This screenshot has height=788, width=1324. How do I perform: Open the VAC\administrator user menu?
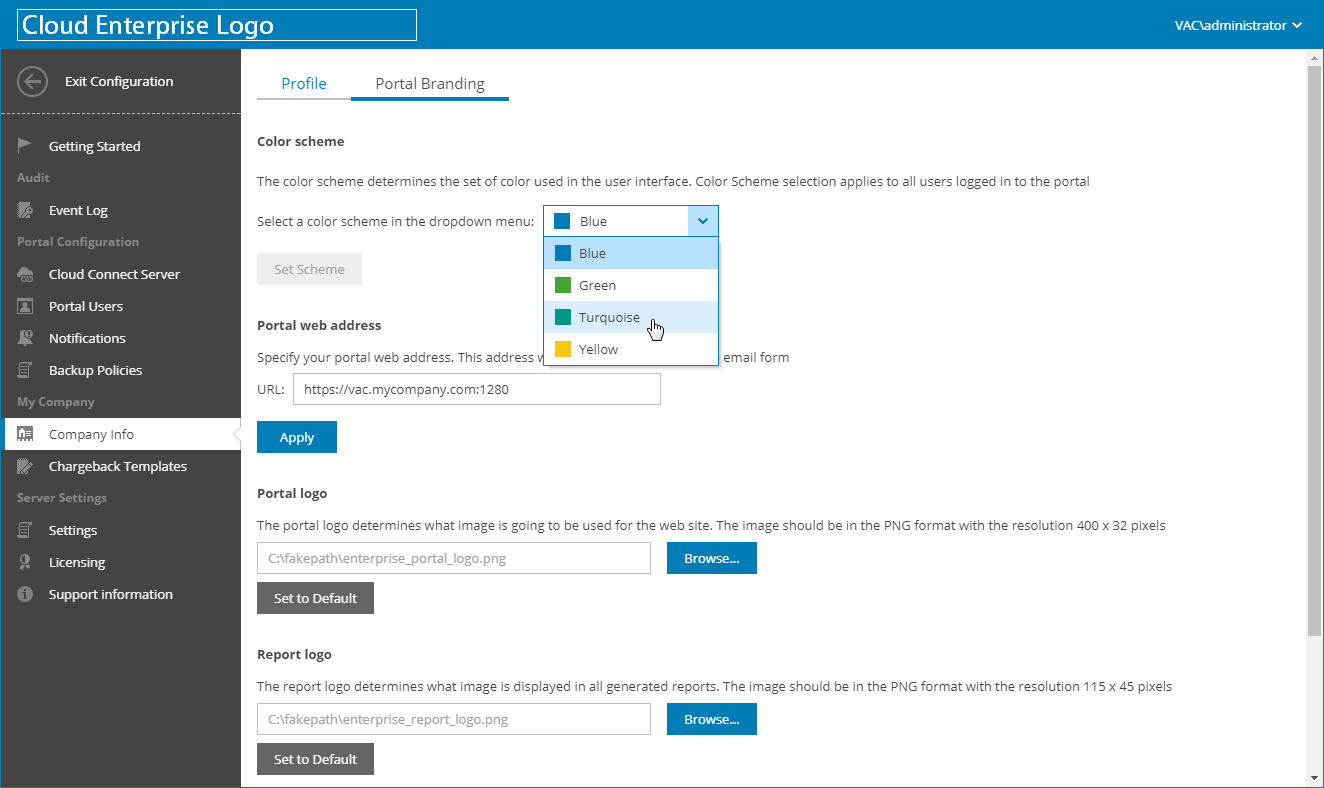1238,25
